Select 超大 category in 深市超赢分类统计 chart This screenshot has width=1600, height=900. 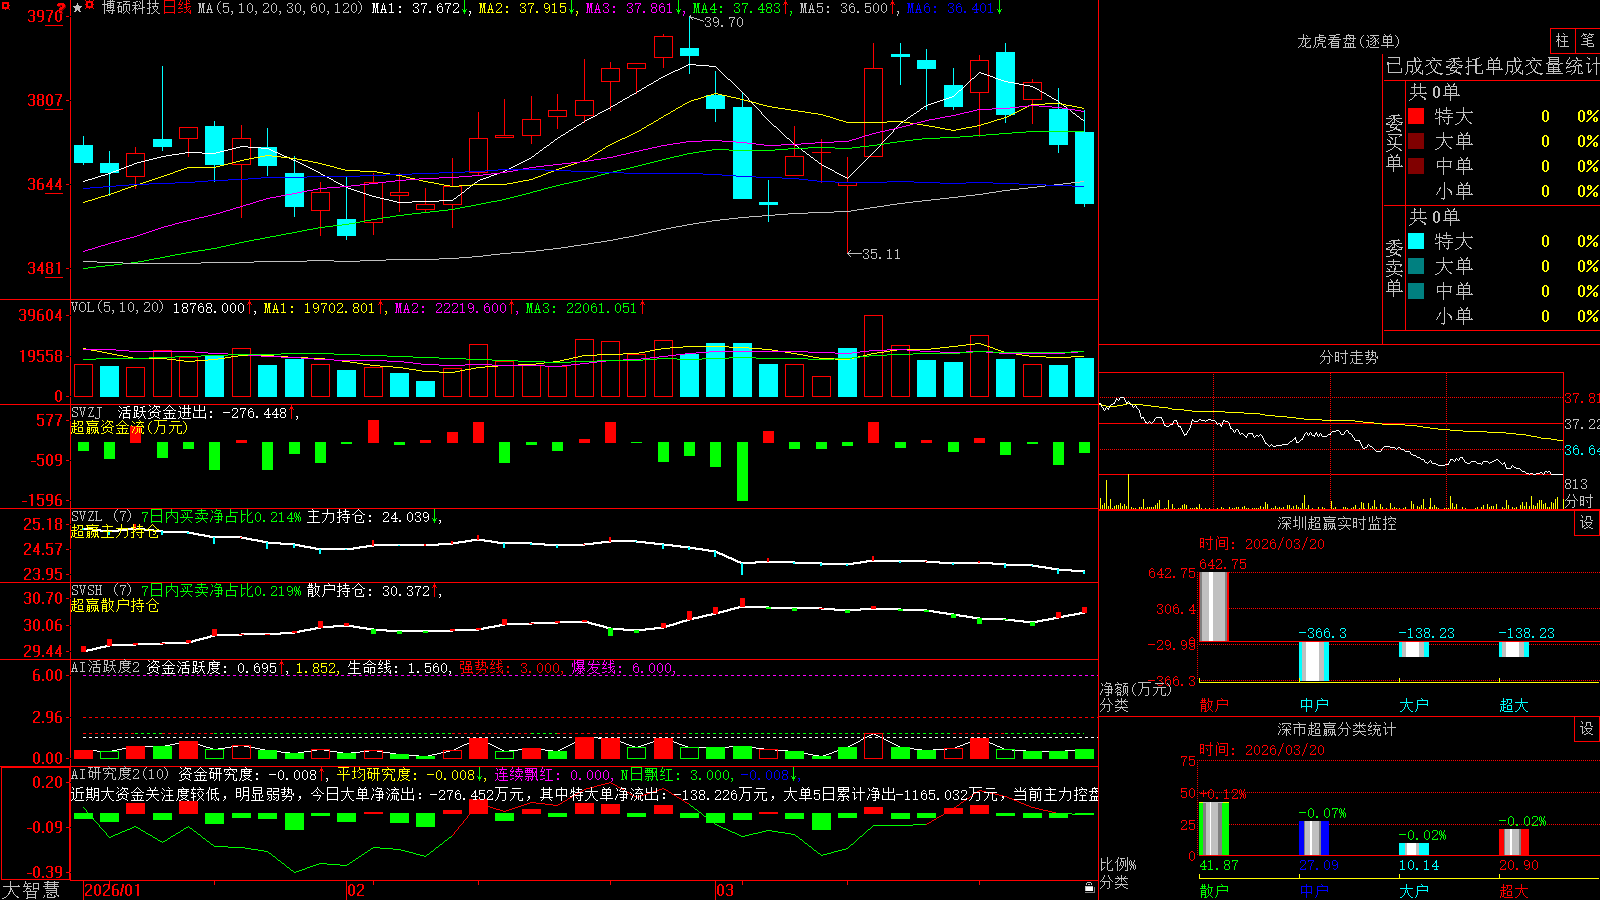point(1514,891)
